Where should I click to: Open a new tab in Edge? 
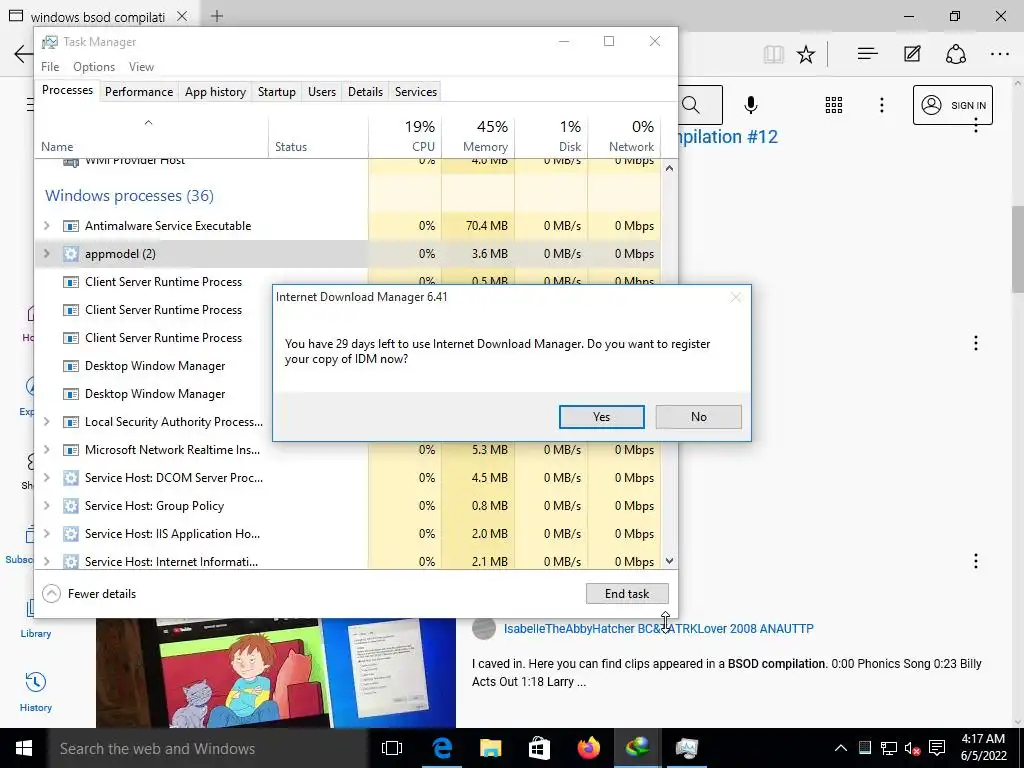click(x=217, y=16)
